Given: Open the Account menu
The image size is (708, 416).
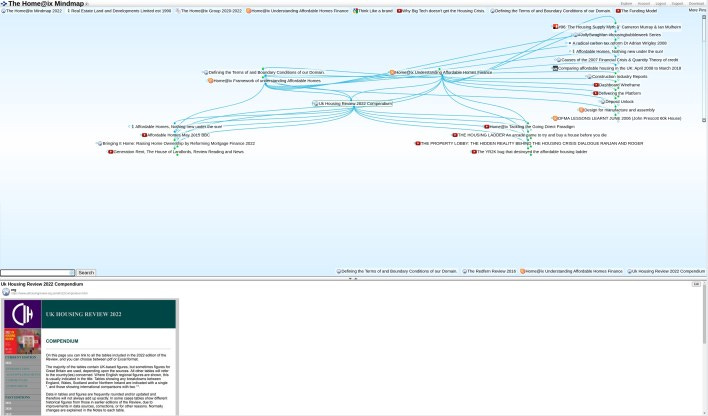Looking at the screenshot, I should click(x=643, y=4).
